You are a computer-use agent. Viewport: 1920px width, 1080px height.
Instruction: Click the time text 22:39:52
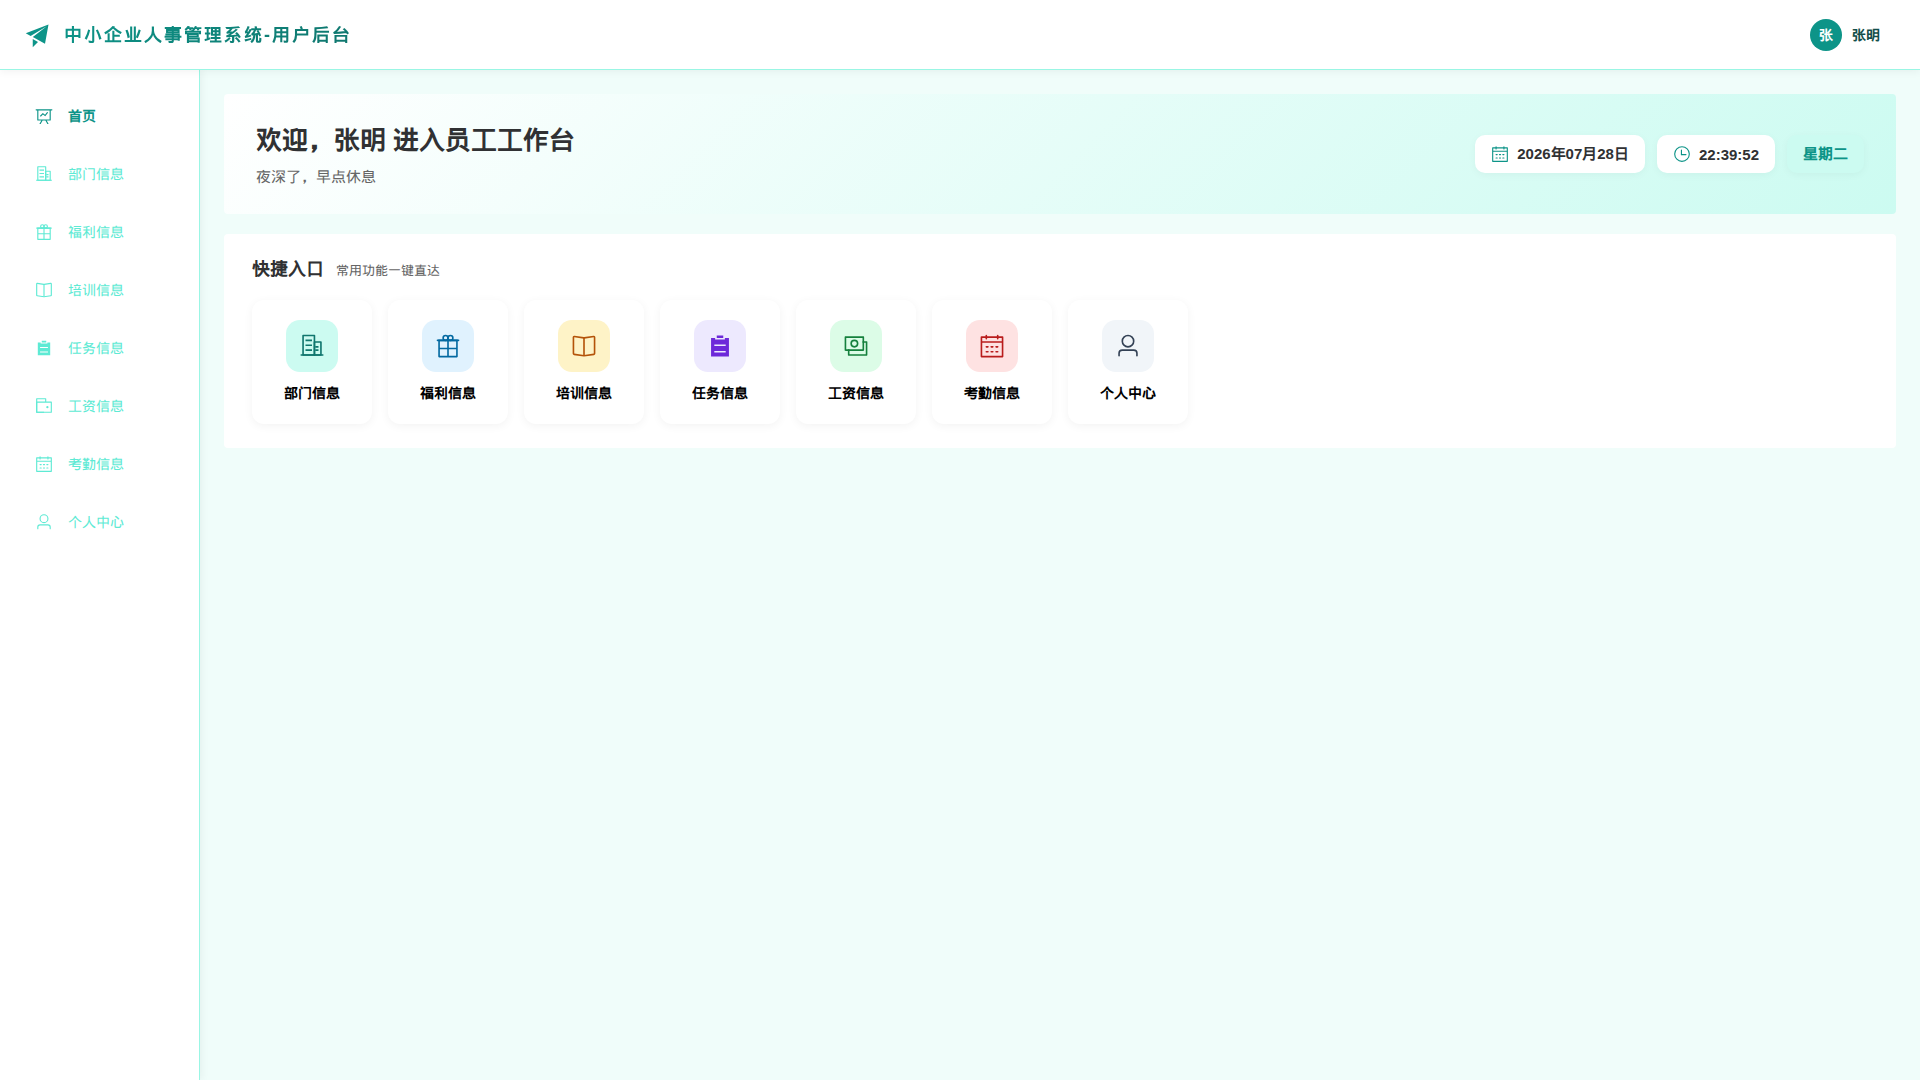coord(1728,155)
